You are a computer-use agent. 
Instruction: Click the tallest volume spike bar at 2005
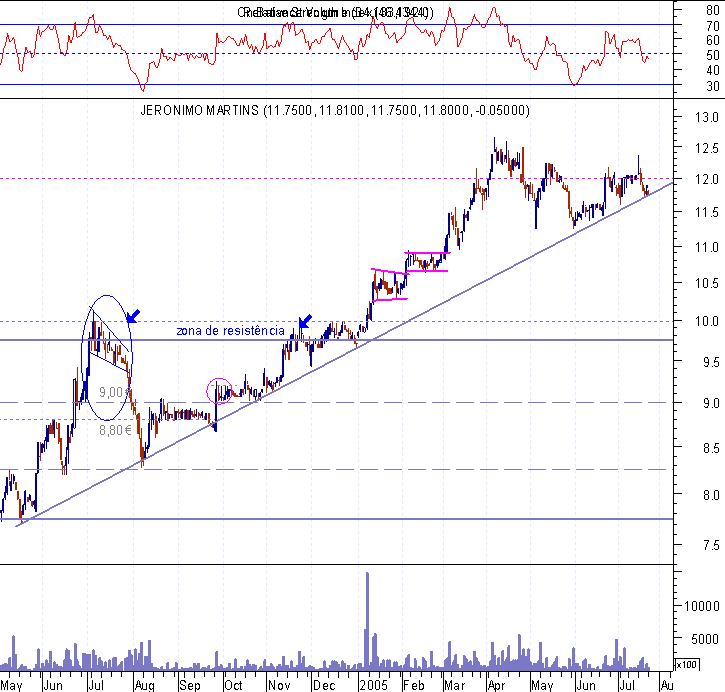tap(368, 621)
